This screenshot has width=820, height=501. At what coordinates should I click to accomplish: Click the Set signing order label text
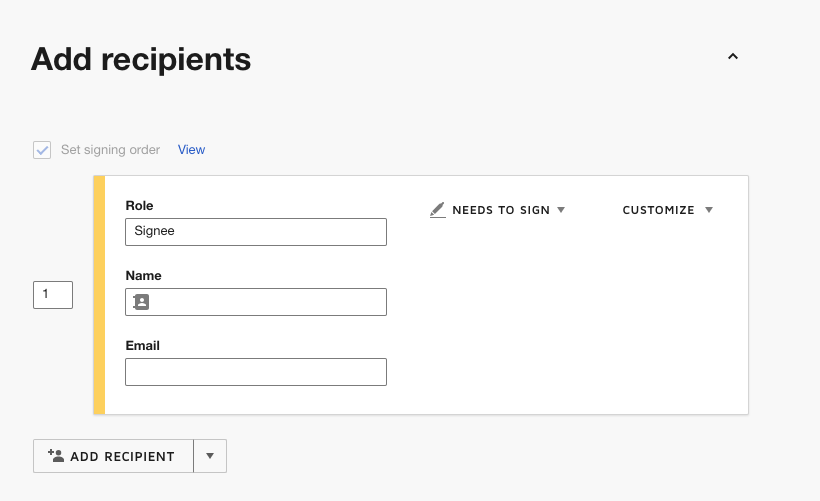click(x=110, y=150)
